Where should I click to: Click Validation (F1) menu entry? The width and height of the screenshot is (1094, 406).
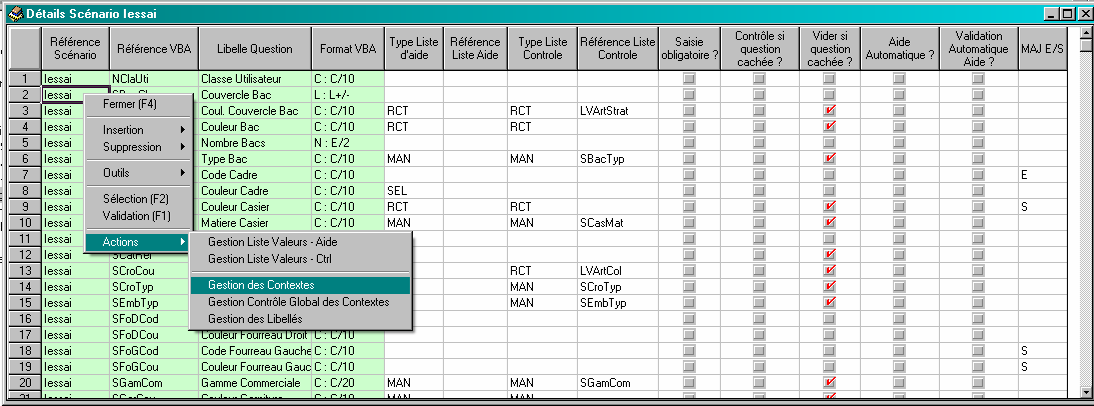(137, 215)
